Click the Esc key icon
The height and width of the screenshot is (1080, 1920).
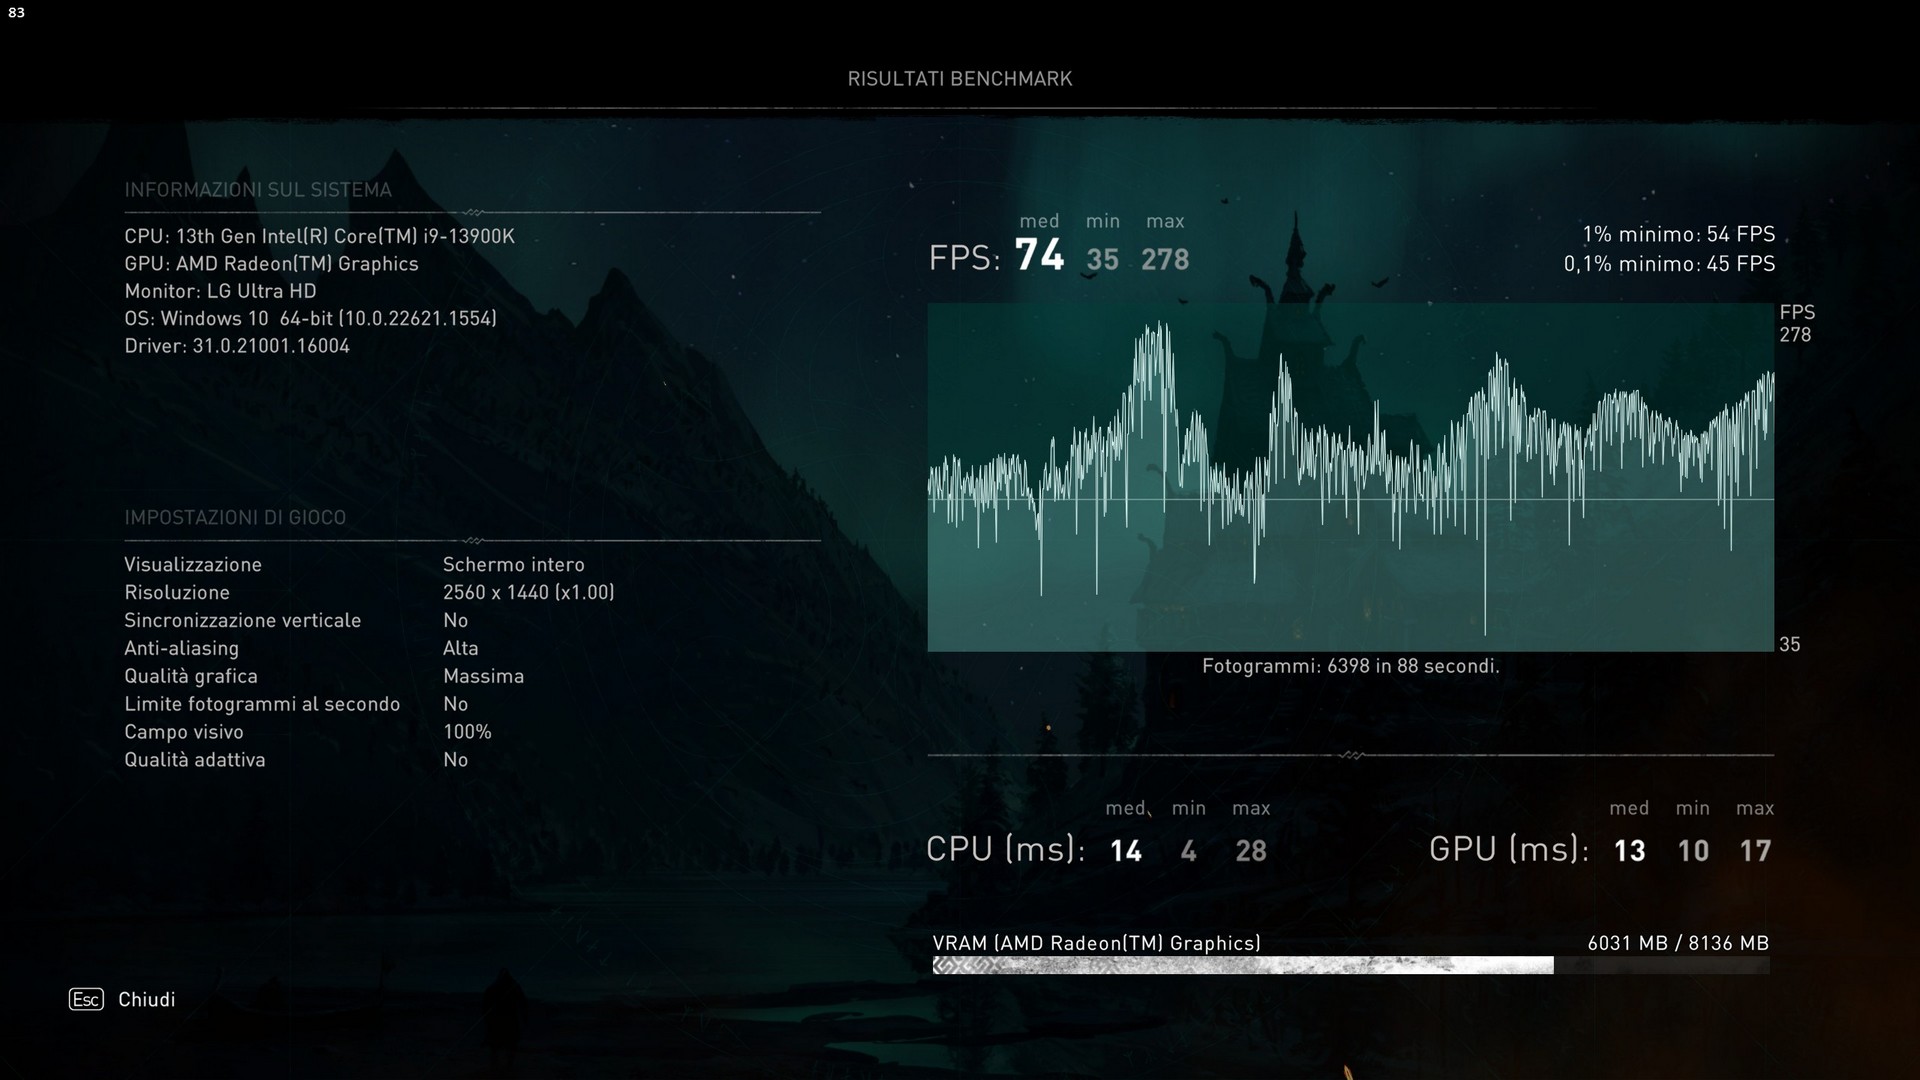coord(86,999)
